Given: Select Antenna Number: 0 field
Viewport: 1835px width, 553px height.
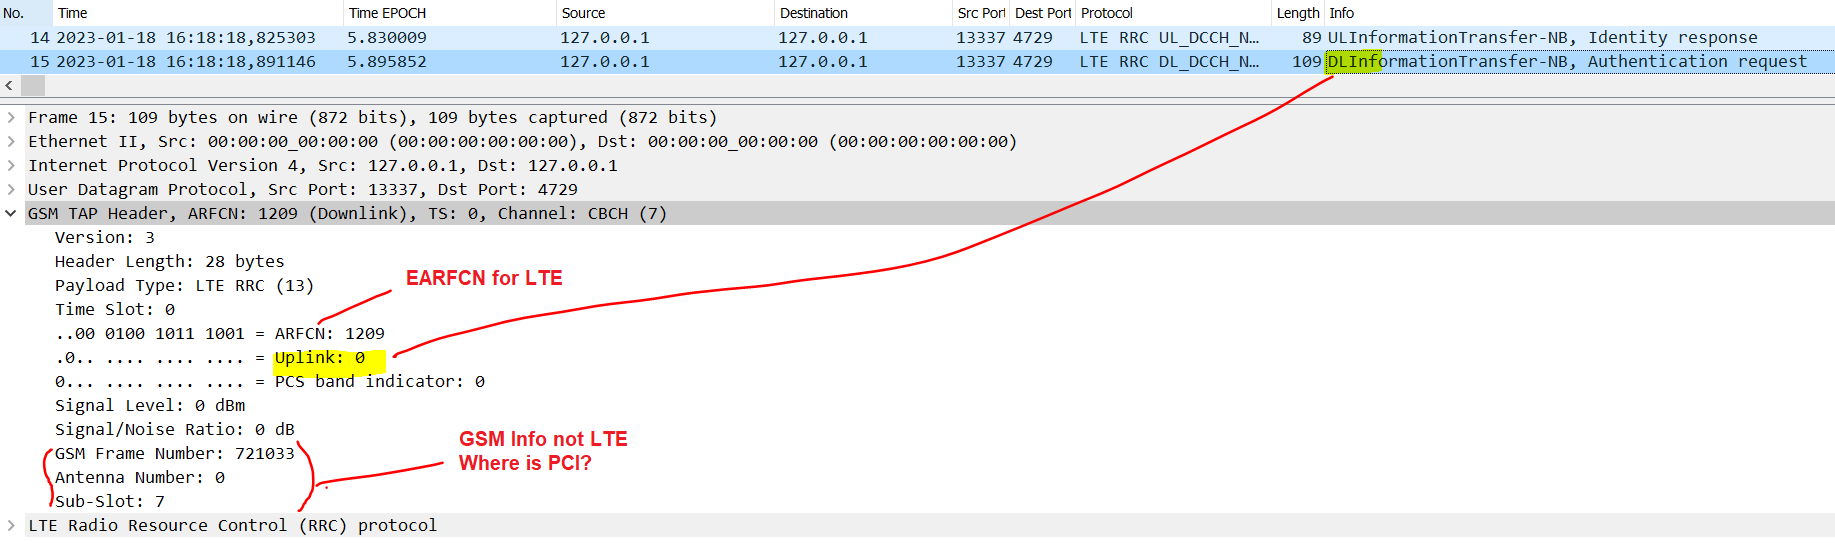Looking at the screenshot, I should click(140, 477).
